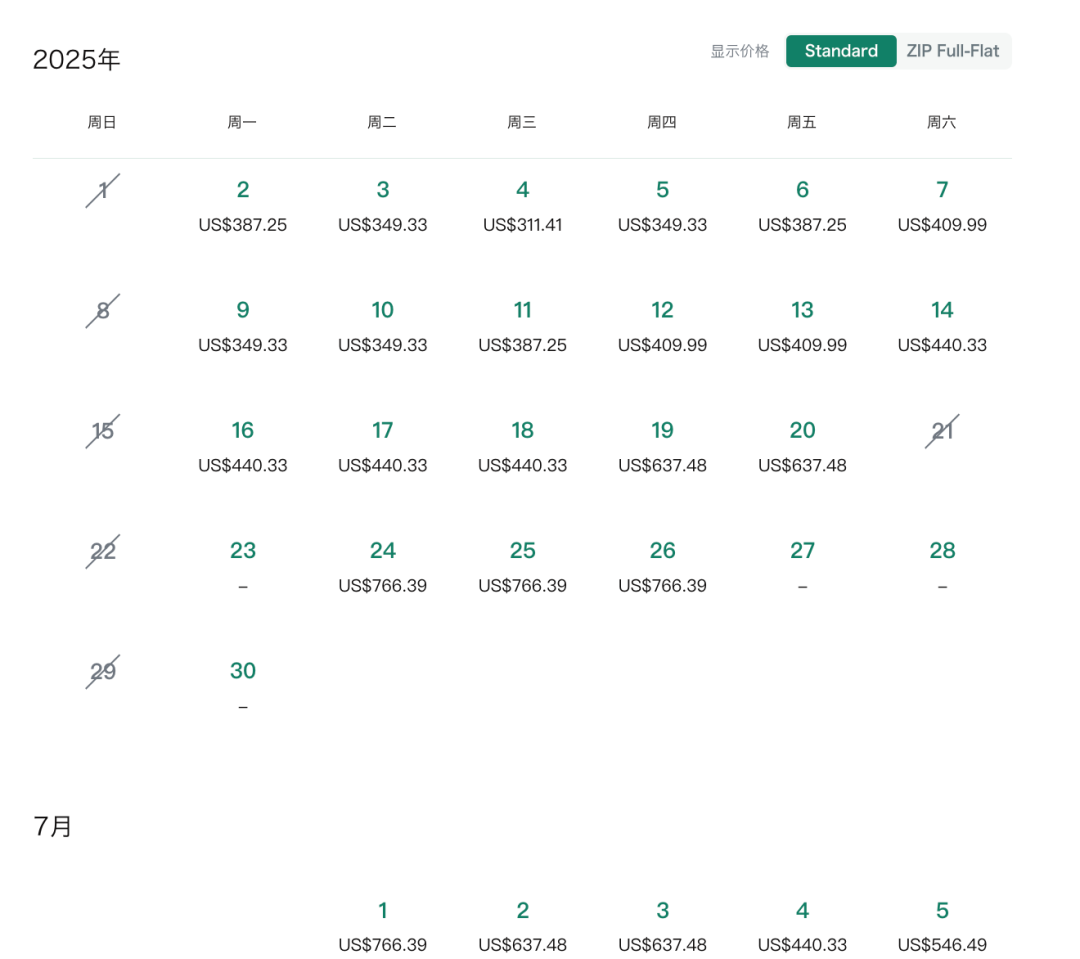Pick date 23 with no price
Screen dimensions: 1080x959
pos(242,566)
